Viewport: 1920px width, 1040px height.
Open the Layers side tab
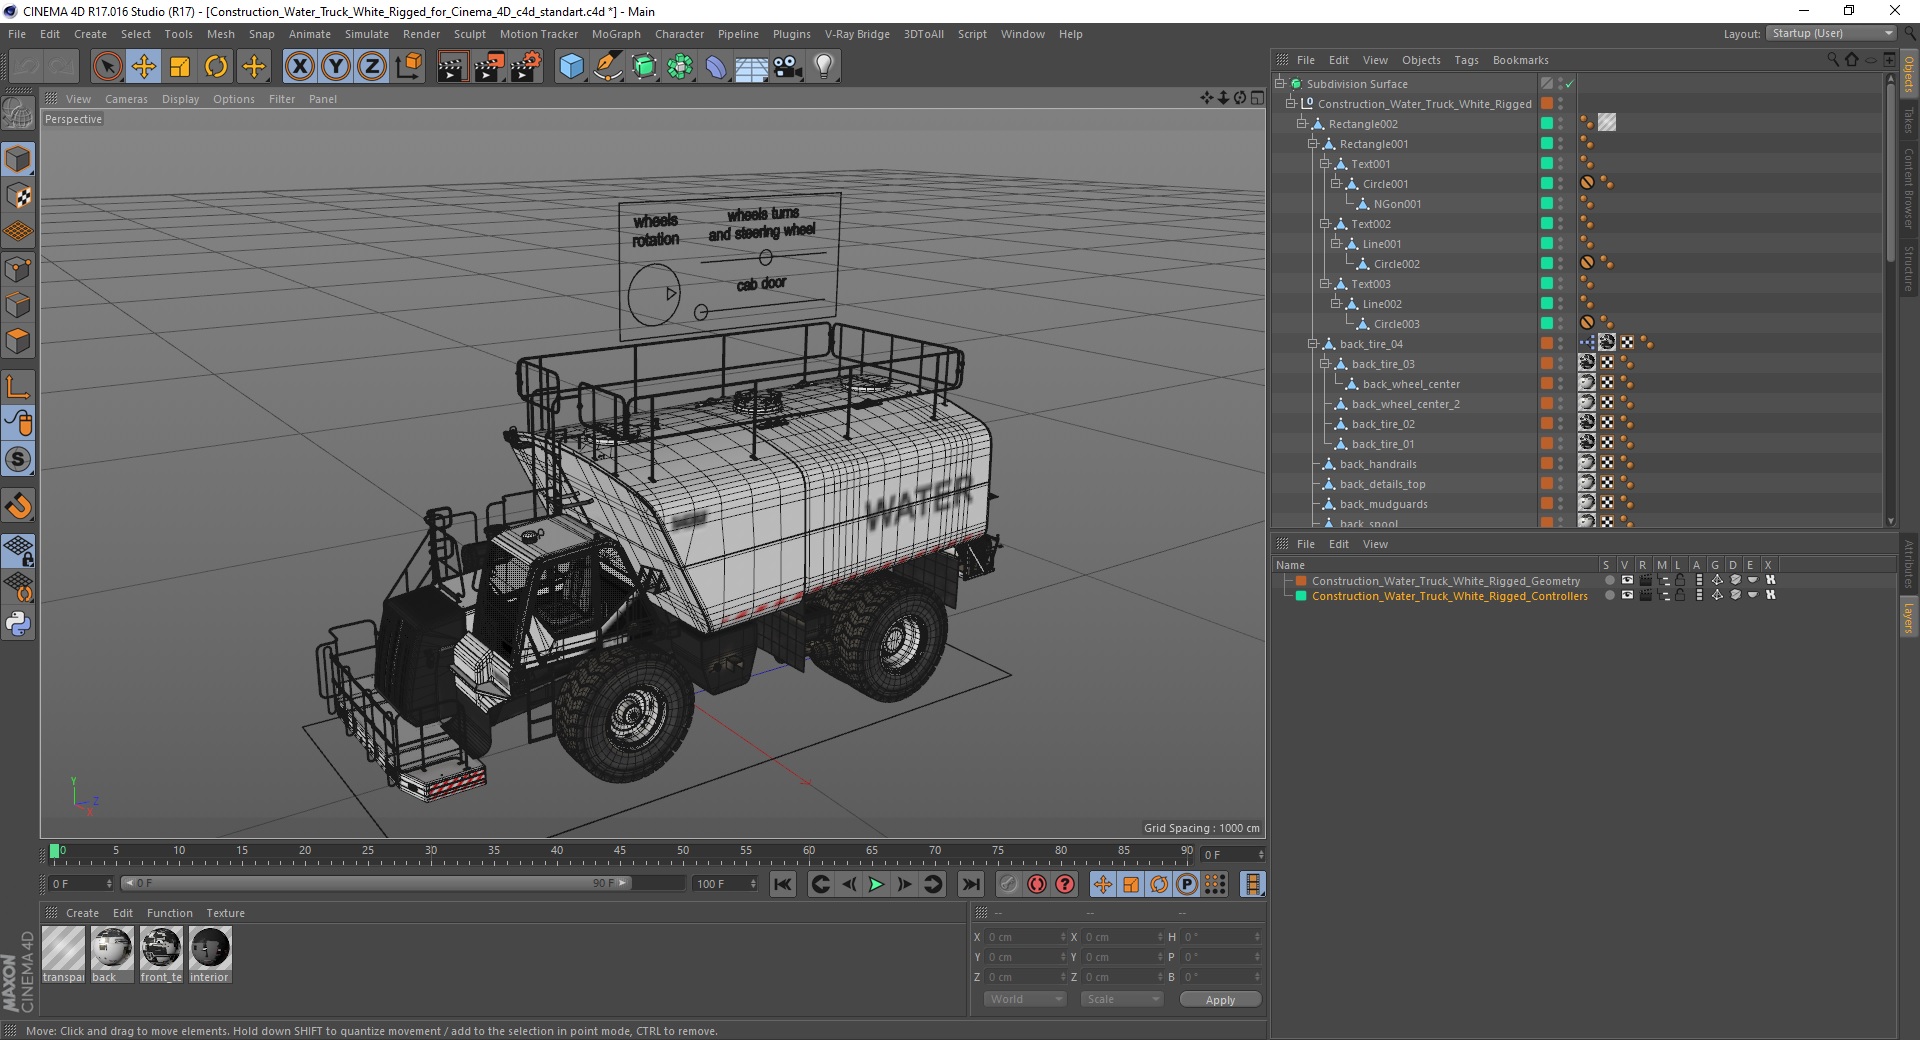point(1908,616)
